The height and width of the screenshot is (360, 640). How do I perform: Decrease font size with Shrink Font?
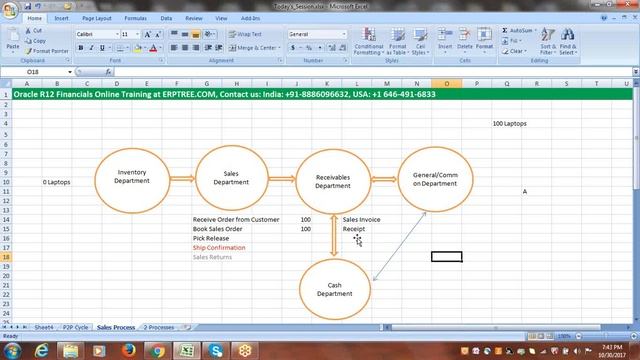158,34
